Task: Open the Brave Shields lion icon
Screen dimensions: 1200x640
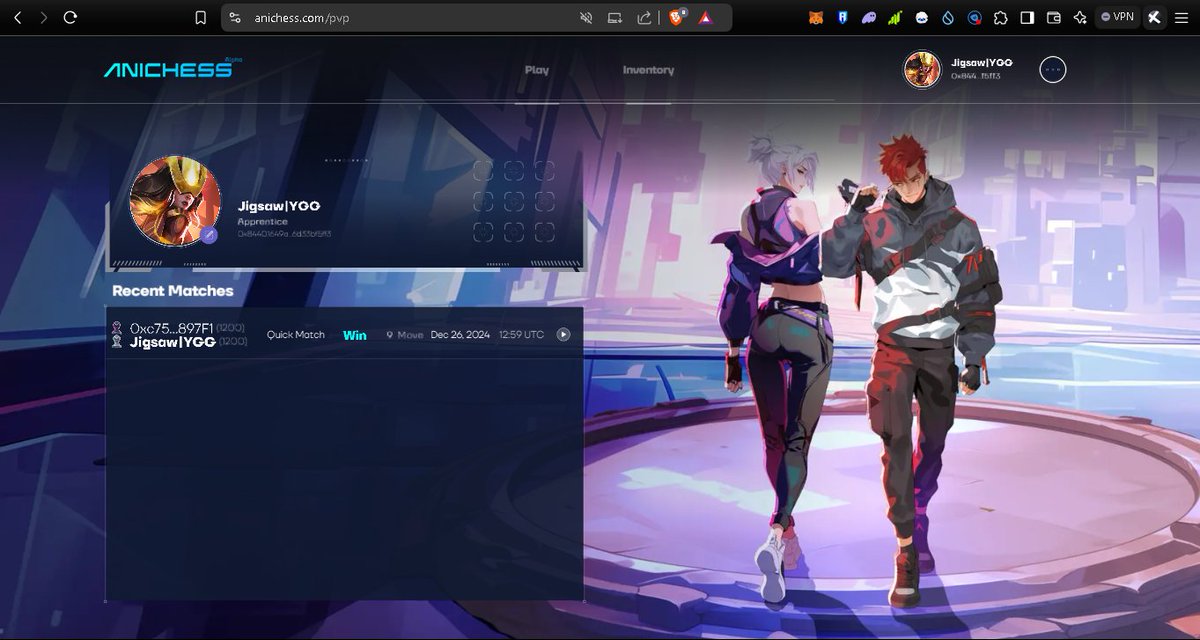Action: 677,18
